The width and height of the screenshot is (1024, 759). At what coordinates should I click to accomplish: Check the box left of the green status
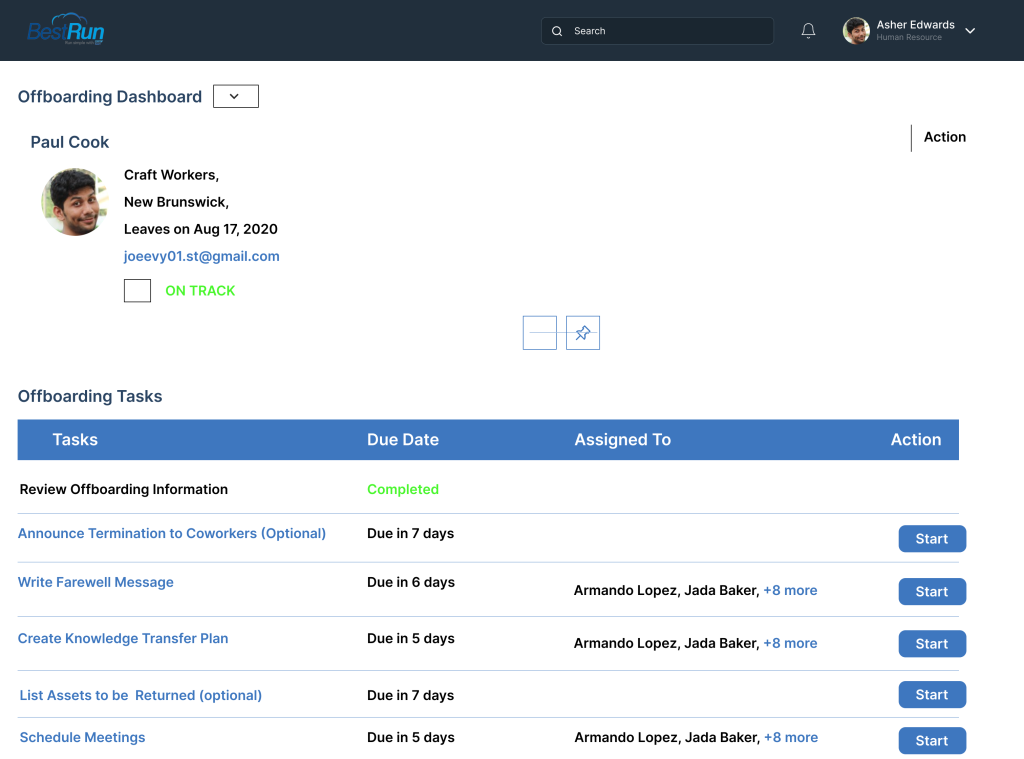(137, 290)
